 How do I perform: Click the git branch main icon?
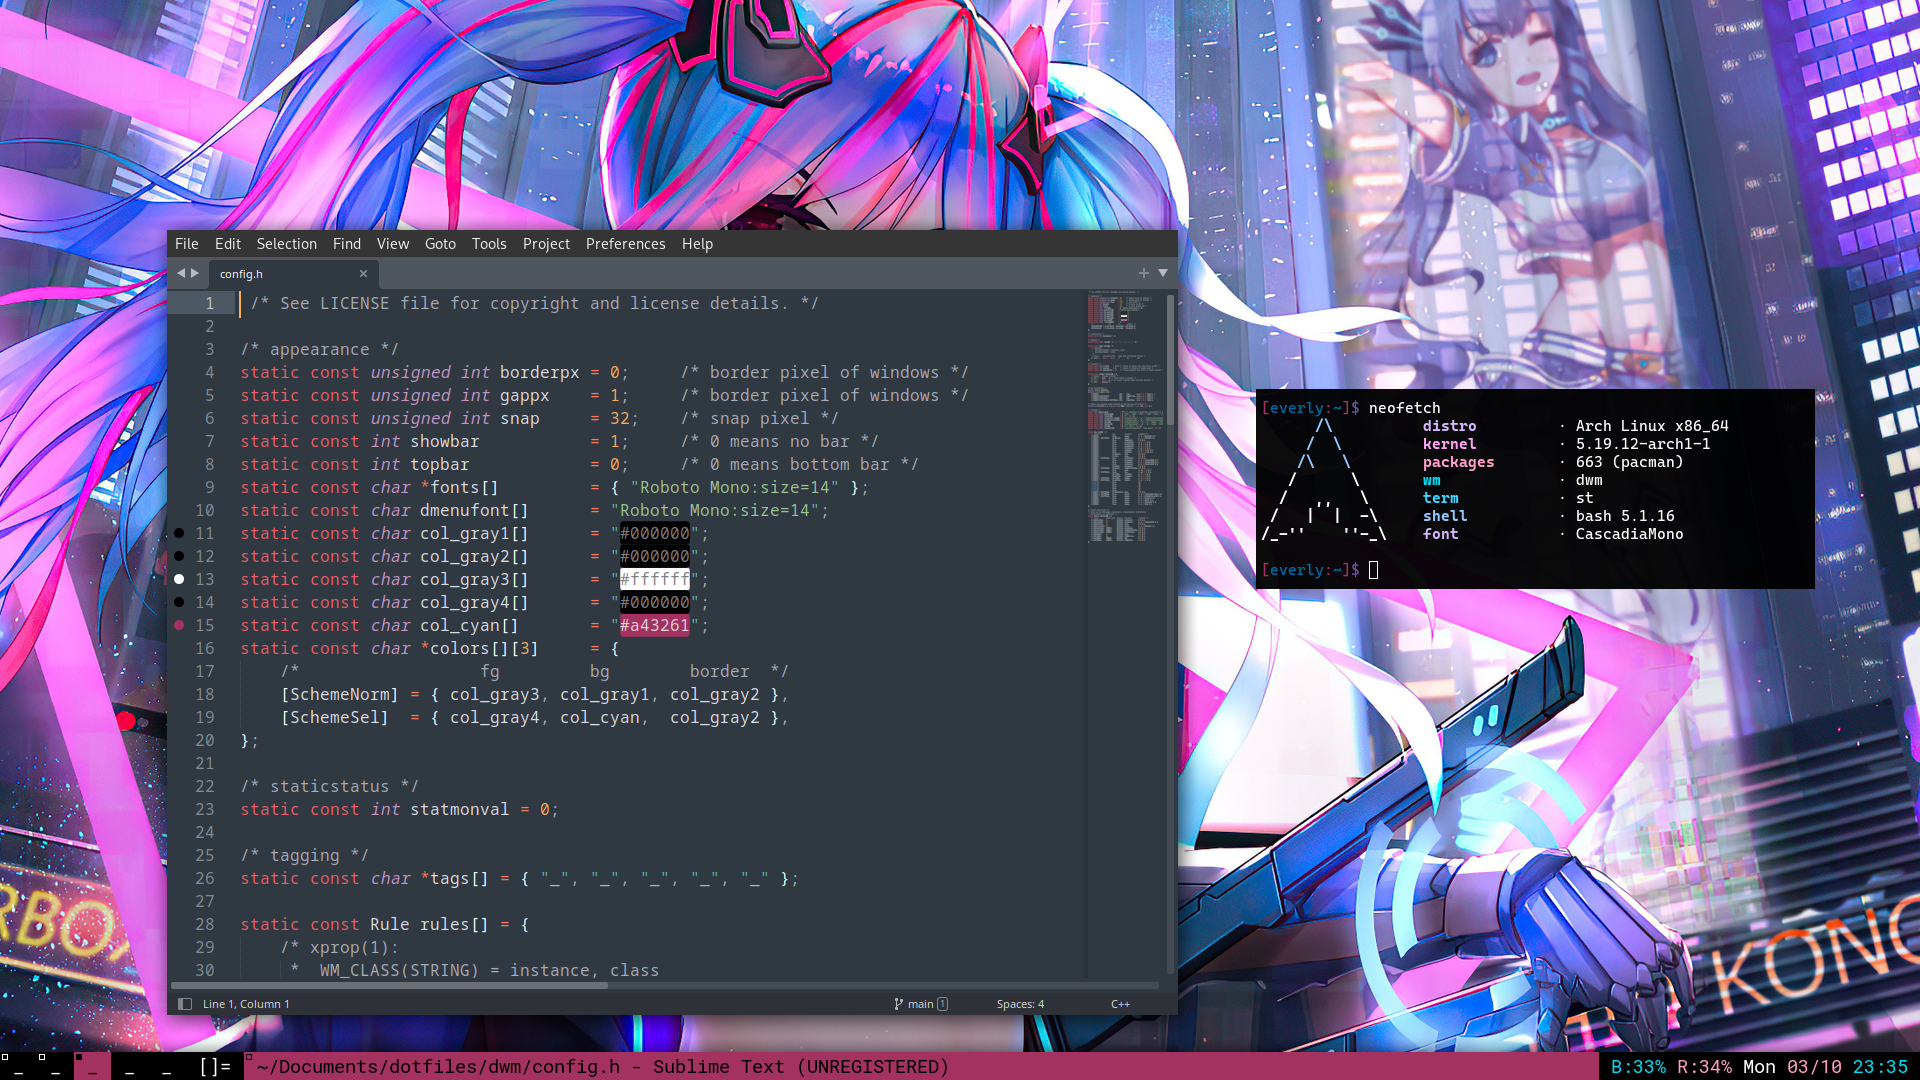click(899, 1004)
